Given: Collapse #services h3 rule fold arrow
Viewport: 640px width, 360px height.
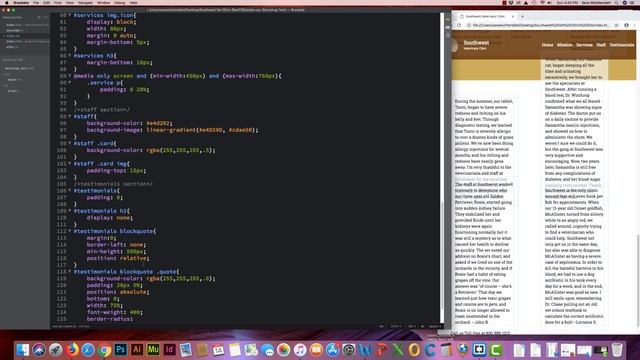Looking at the screenshot, I should 70,56.
